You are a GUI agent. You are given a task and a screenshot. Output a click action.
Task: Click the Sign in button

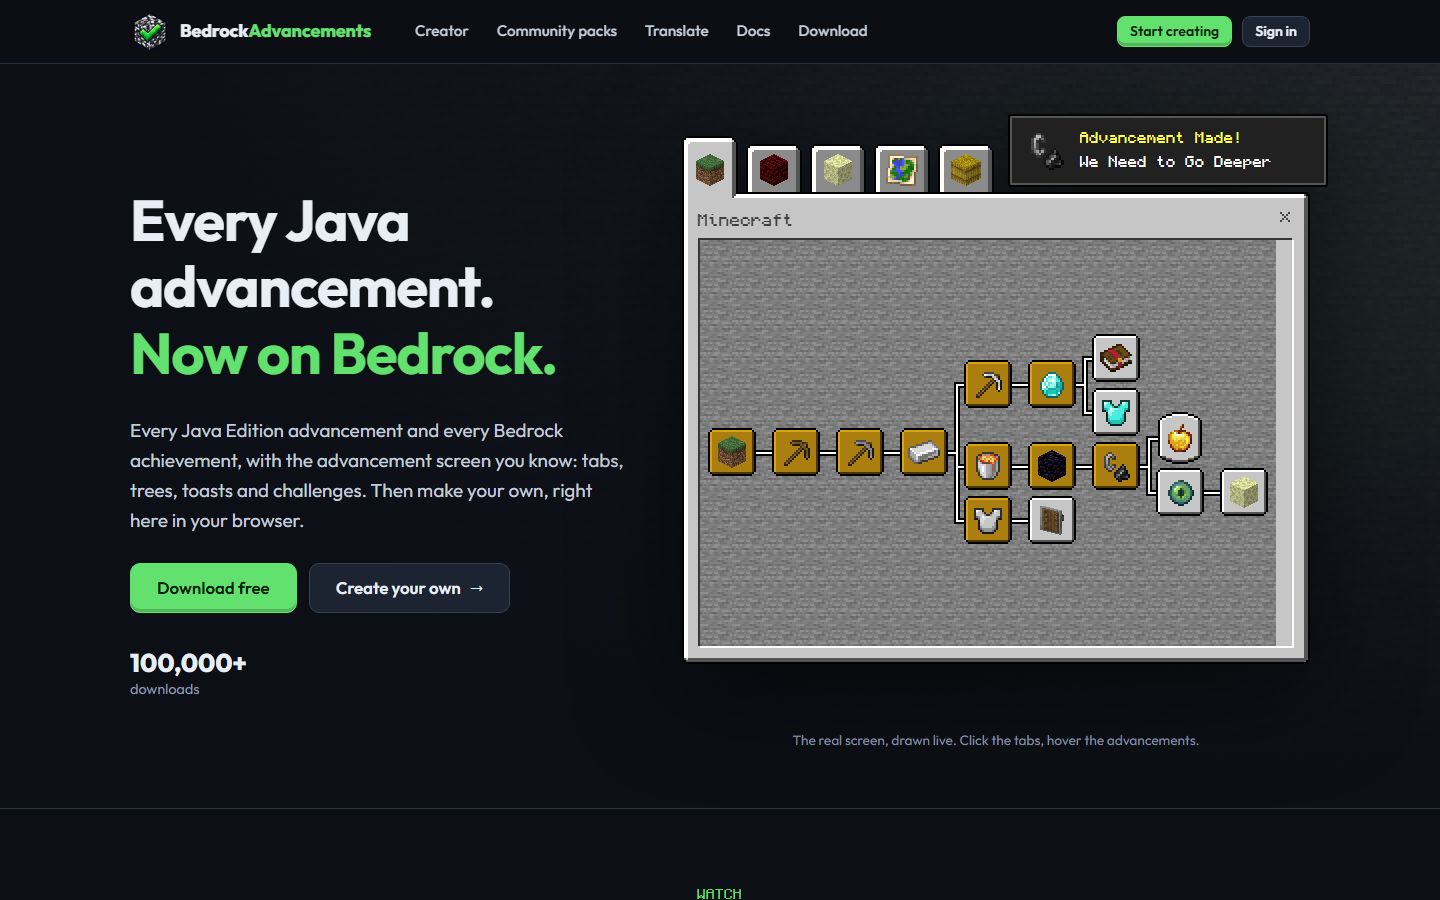click(1276, 31)
